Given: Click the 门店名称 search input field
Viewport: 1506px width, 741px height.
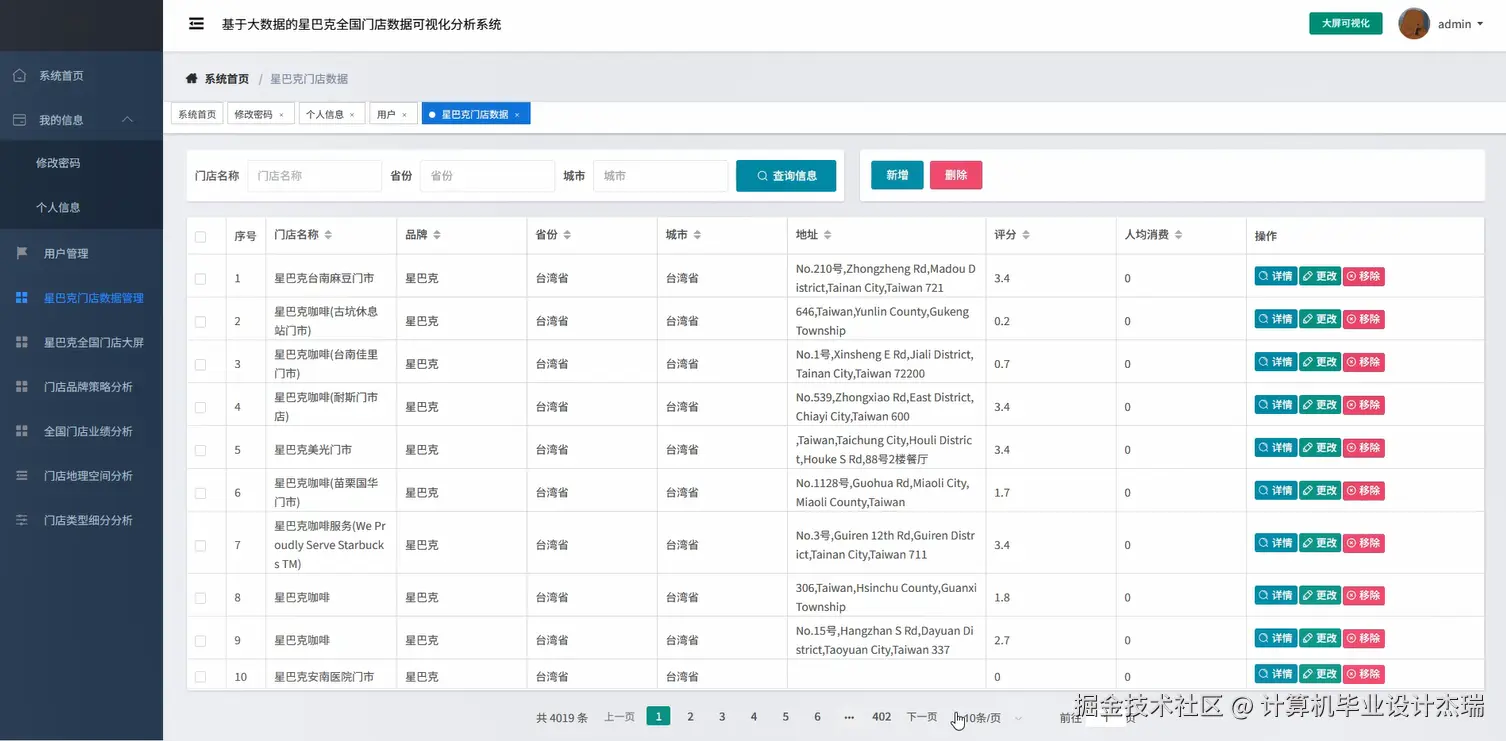Looking at the screenshot, I should [x=315, y=175].
